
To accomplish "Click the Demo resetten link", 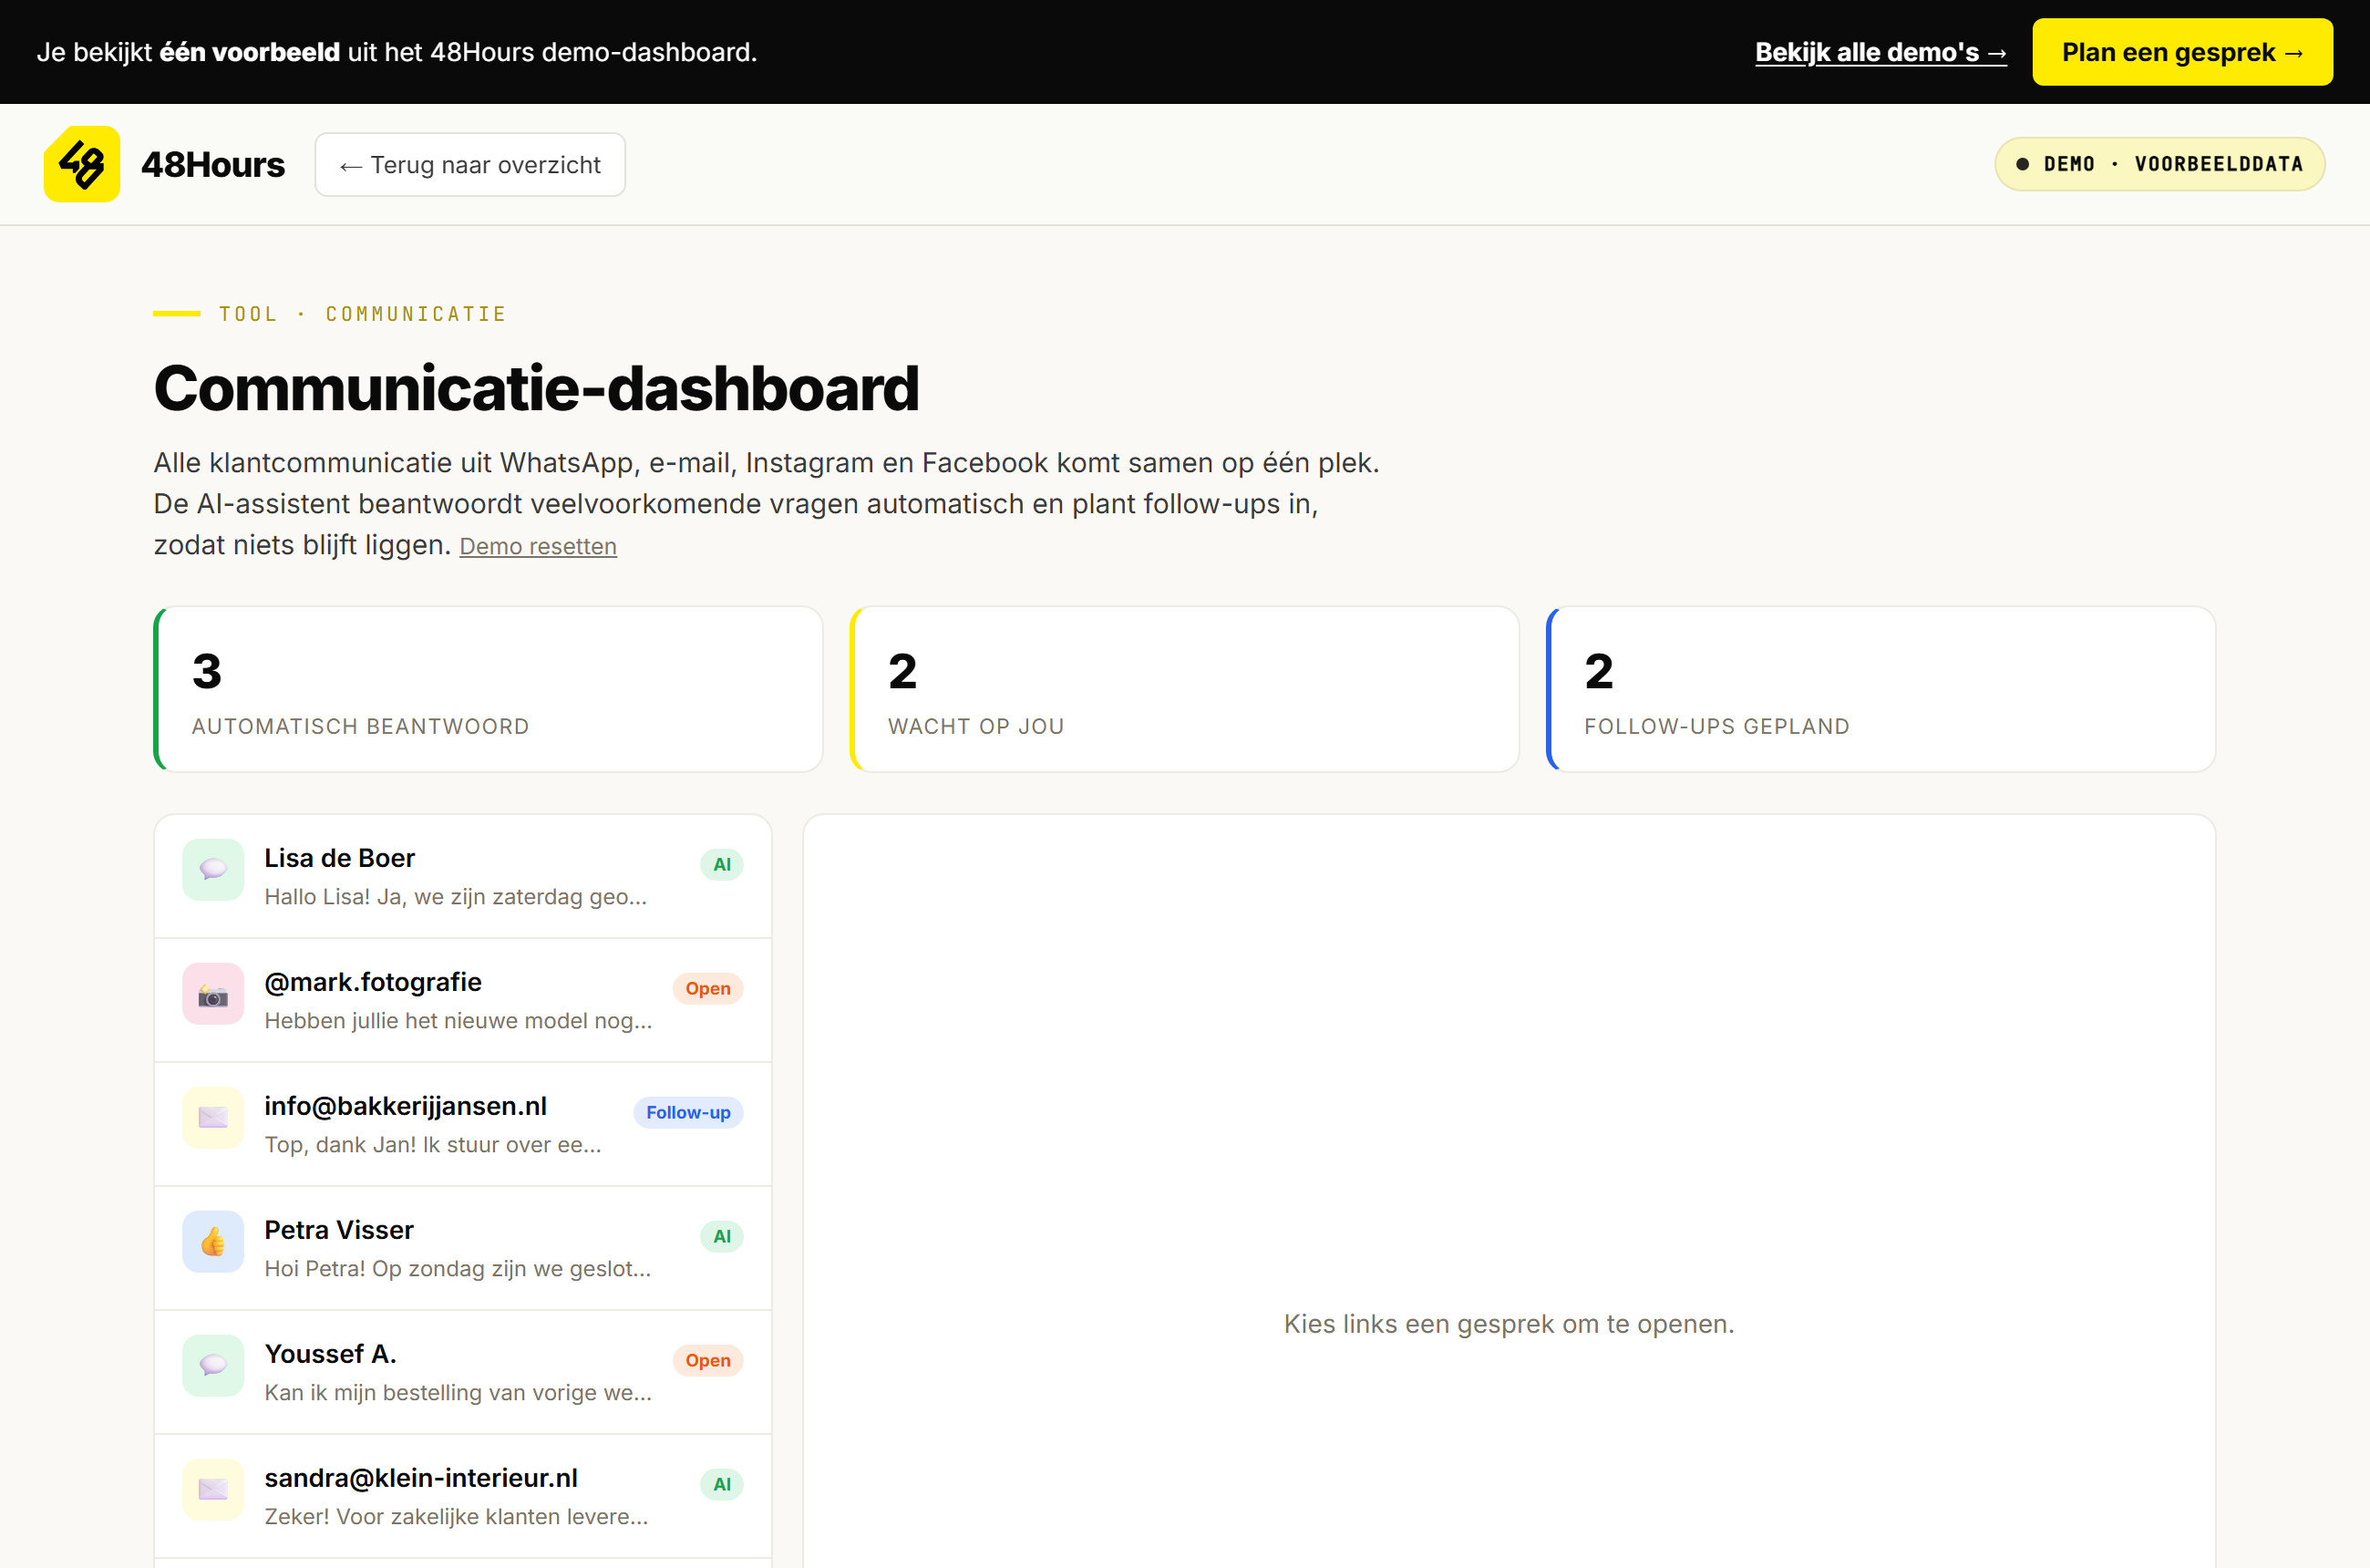I will coord(538,546).
